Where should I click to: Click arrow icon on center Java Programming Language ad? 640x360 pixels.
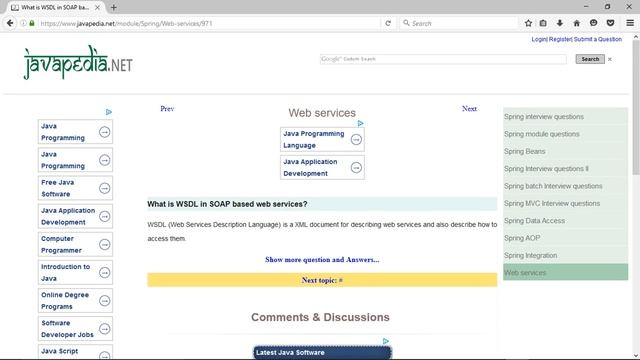356,140
